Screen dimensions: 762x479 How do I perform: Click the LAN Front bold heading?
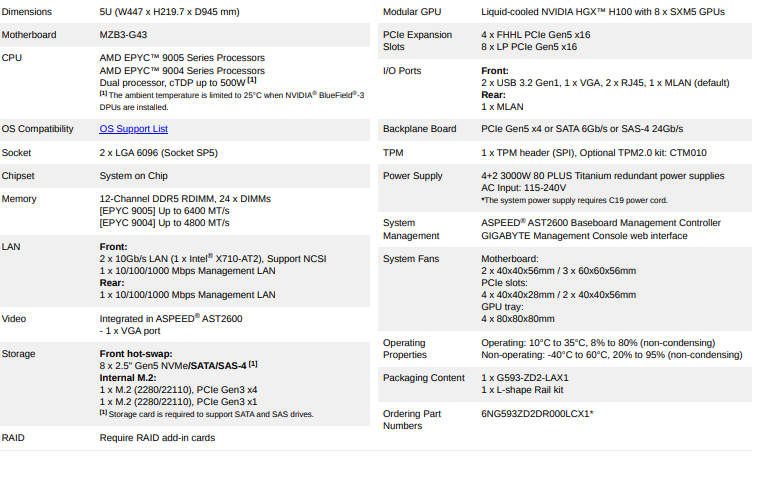[x=113, y=247]
